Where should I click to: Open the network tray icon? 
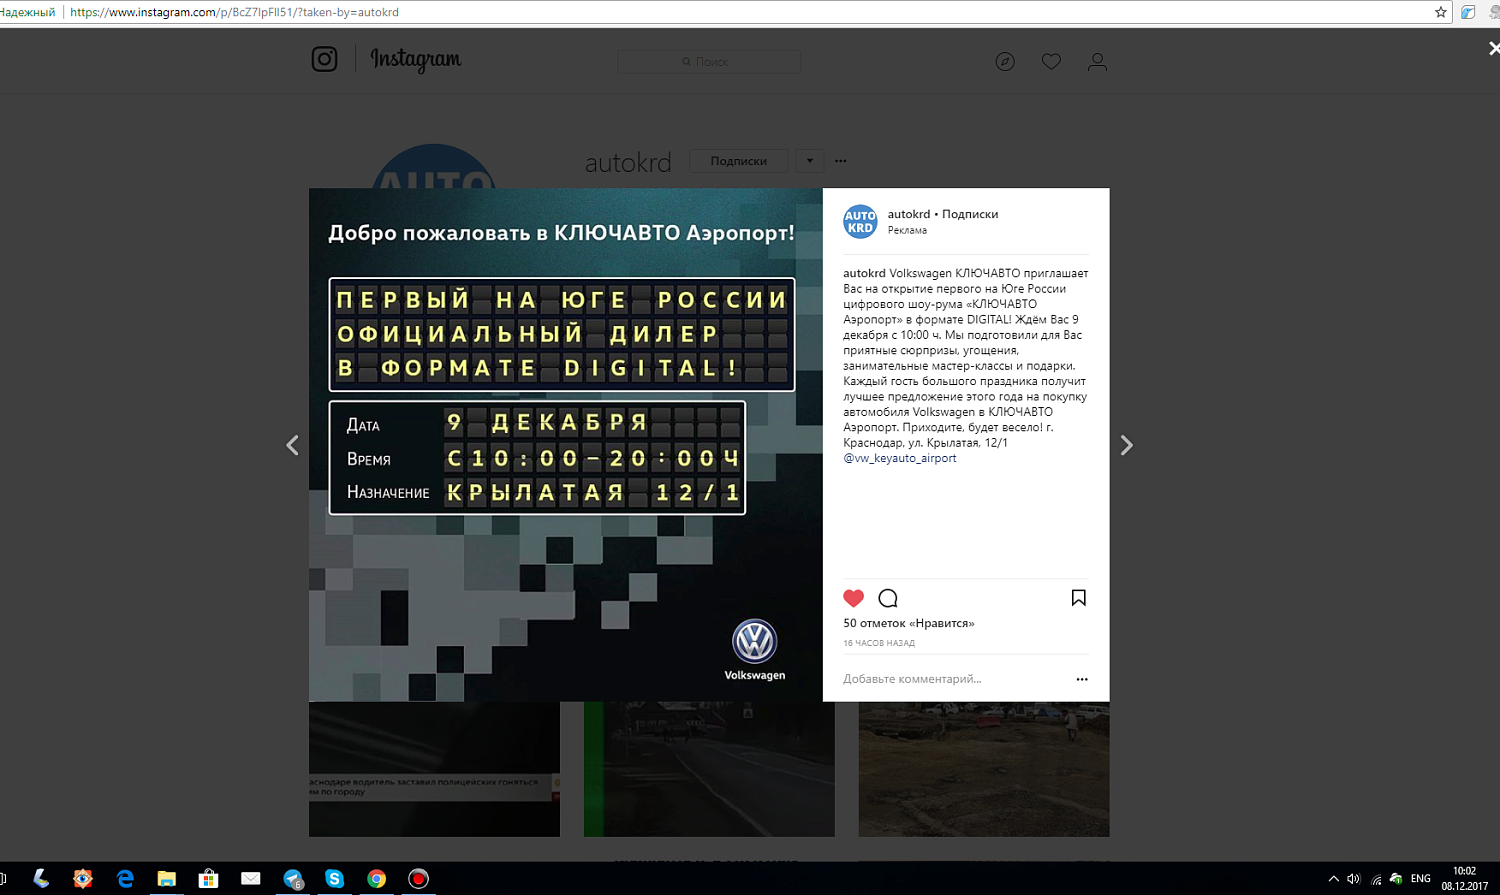(1376, 879)
